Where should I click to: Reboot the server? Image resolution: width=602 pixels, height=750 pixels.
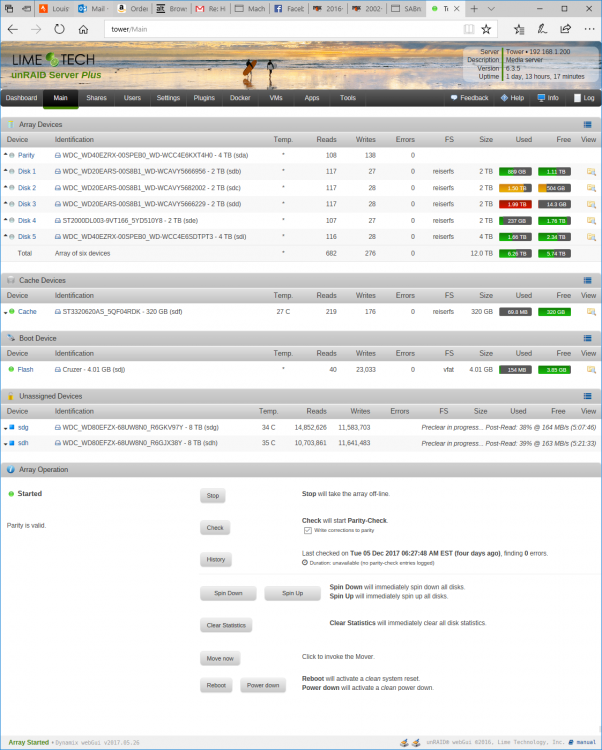(x=216, y=685)
